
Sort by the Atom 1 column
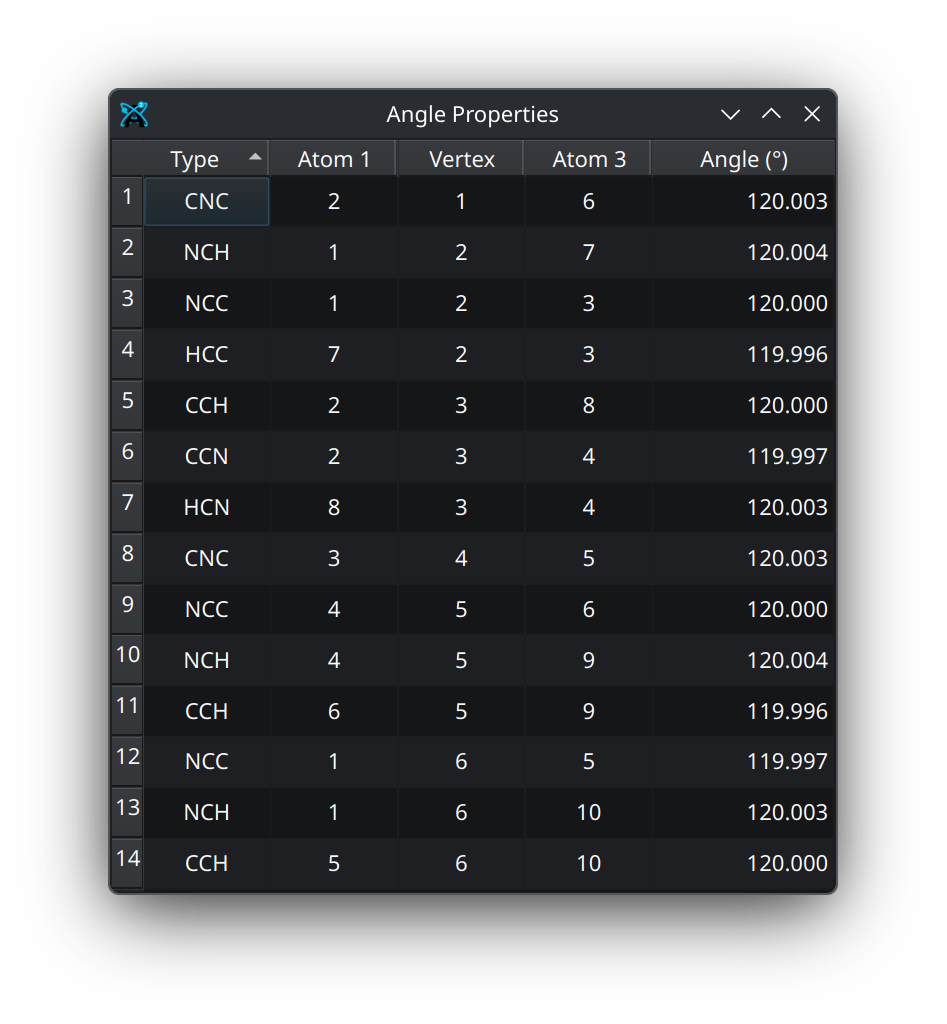click(333, 159)
